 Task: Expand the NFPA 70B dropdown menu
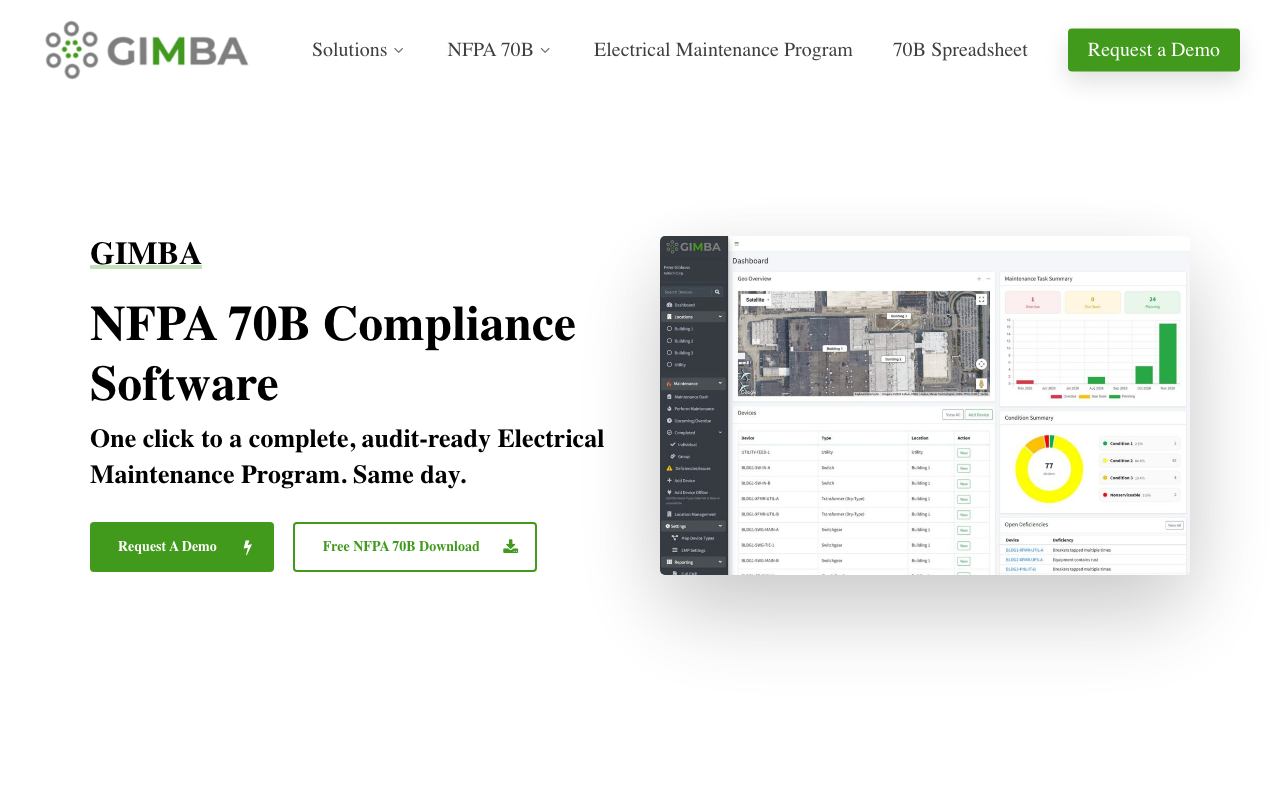point(499,50)
